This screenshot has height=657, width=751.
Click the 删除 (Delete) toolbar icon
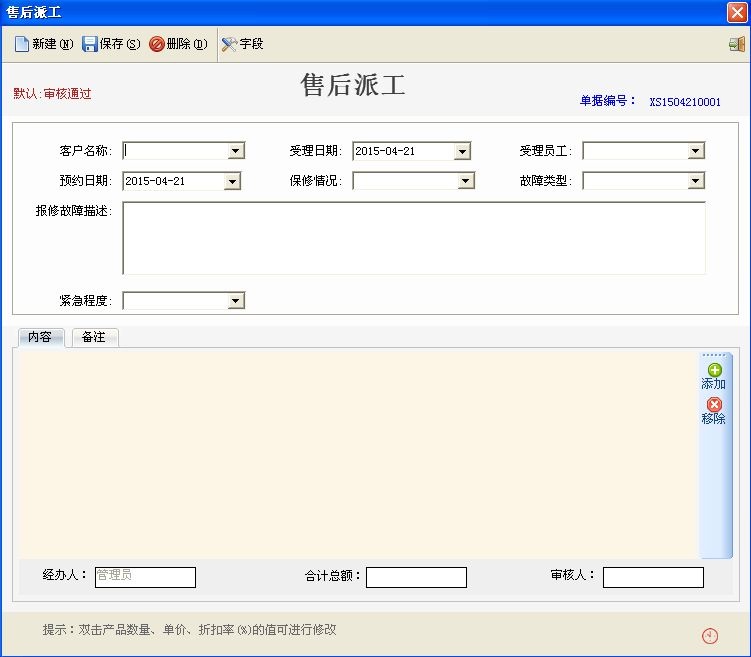pos(157,44)
